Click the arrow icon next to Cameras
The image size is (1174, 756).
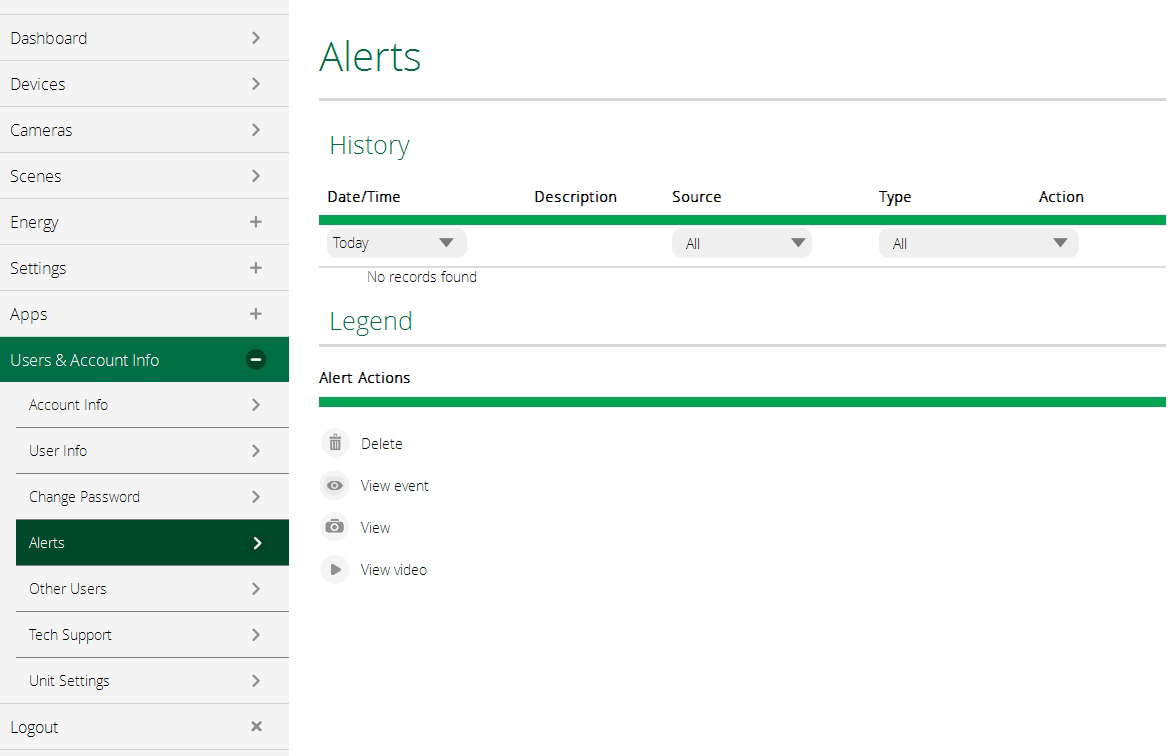click(256, 130)
